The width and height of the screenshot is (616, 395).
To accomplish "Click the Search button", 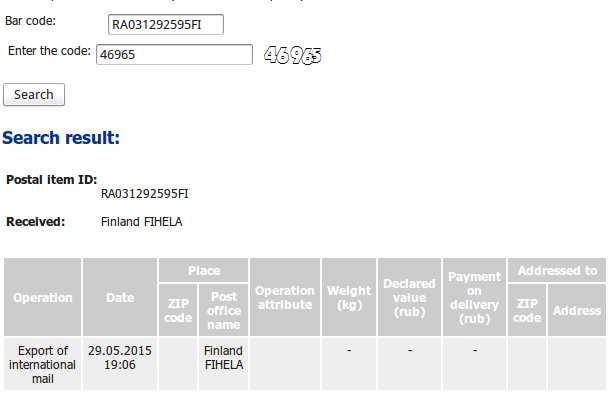I will [34, 95].
